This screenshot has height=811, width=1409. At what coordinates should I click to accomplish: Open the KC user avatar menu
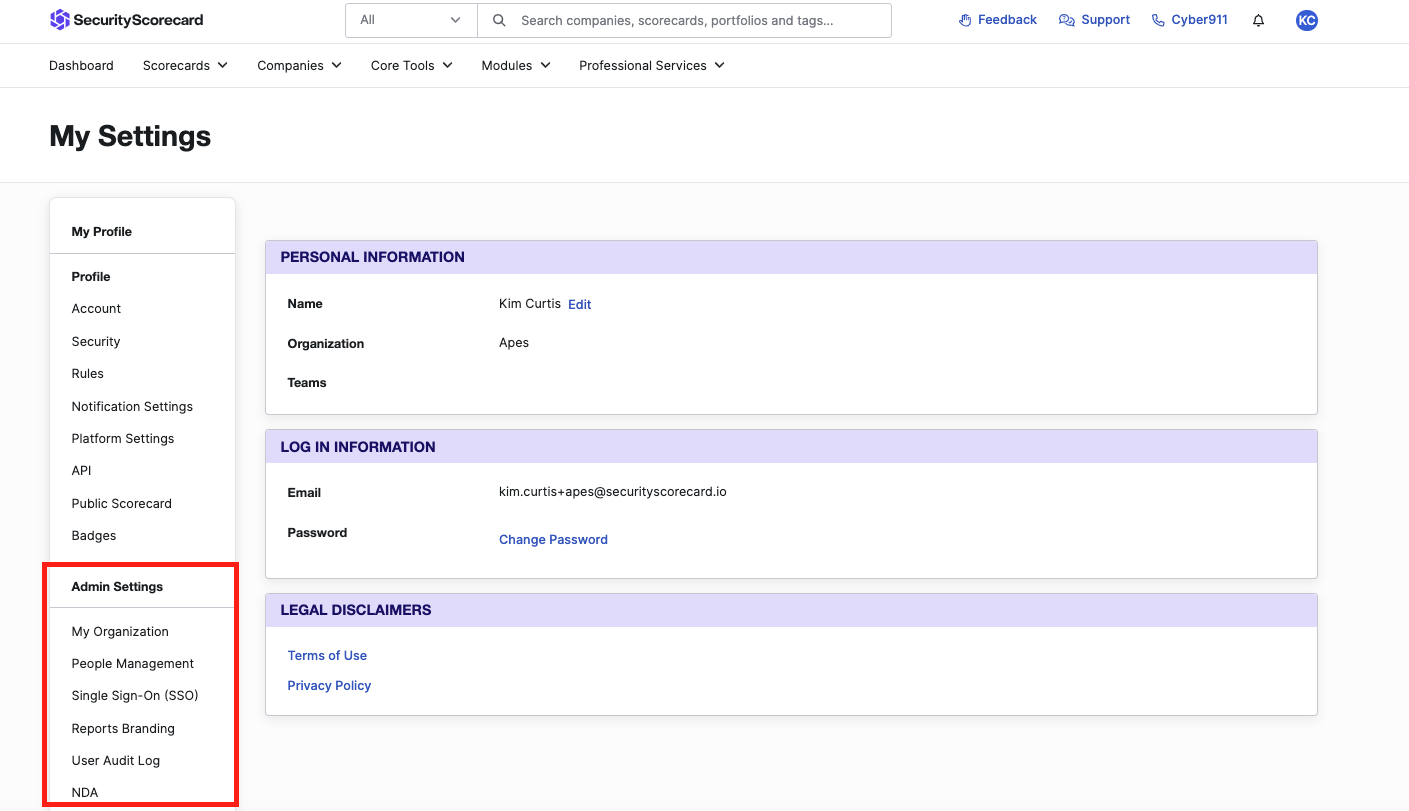coord(1306,20)
